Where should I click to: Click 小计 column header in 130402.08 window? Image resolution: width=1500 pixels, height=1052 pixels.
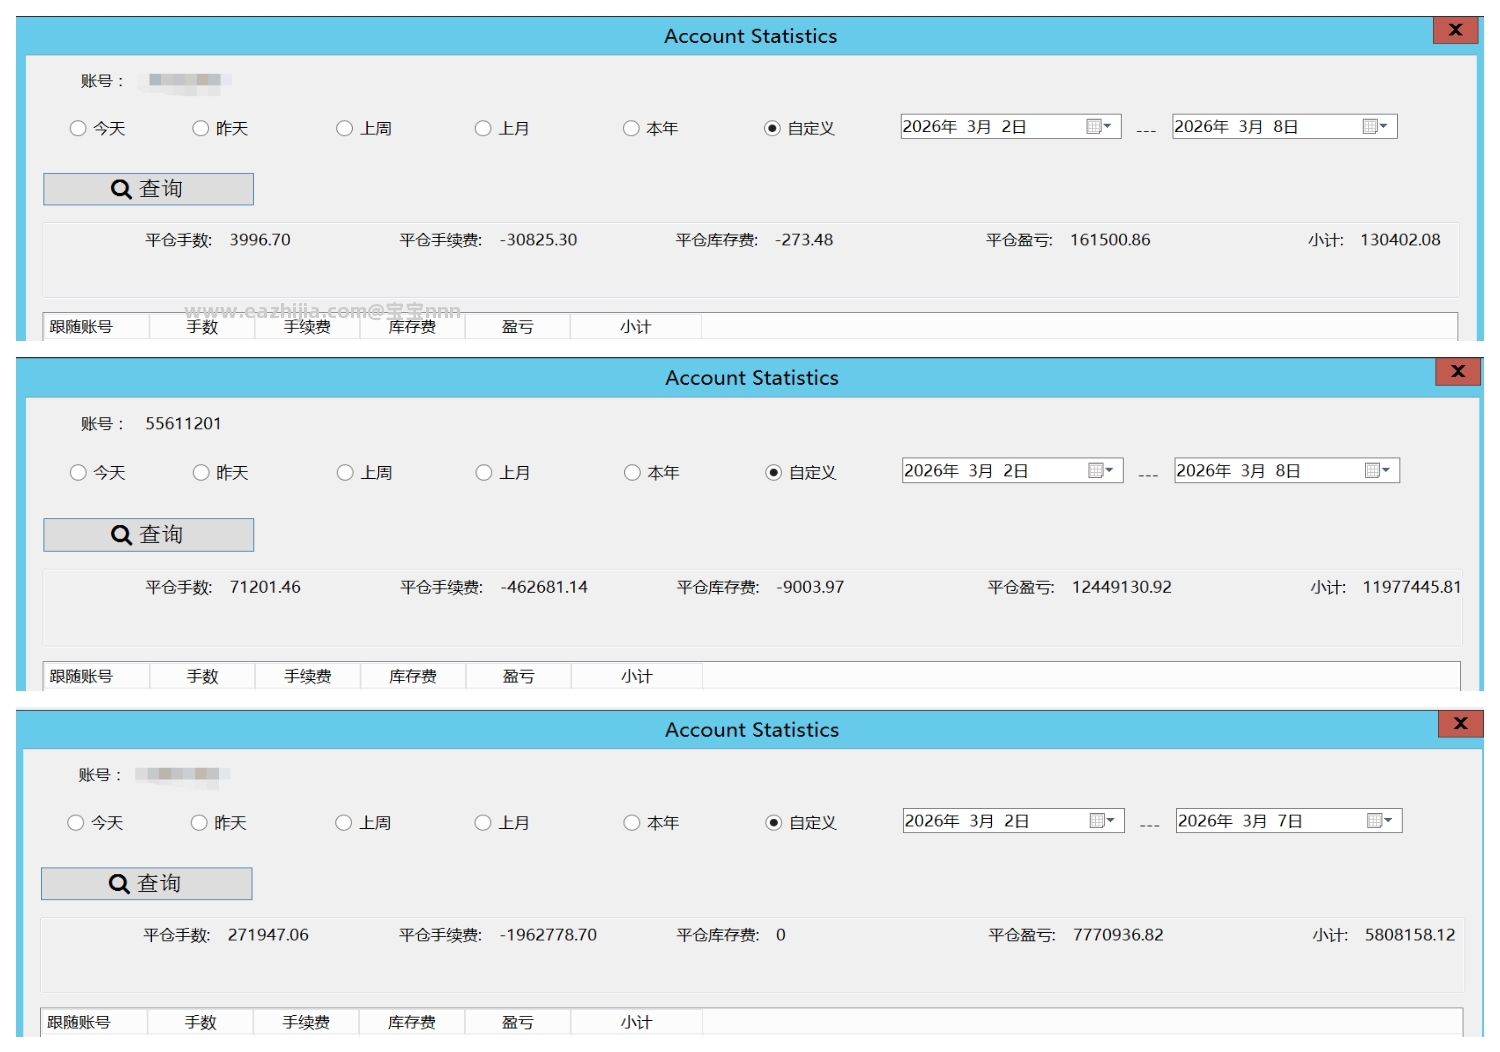636,327
